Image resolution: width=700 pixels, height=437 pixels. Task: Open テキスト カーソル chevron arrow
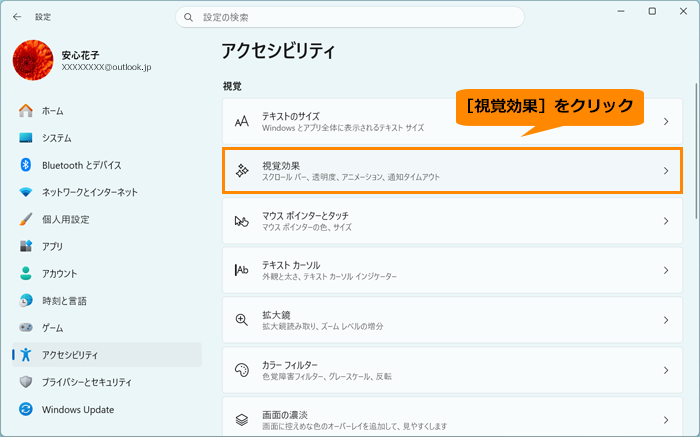click(666, 271)
